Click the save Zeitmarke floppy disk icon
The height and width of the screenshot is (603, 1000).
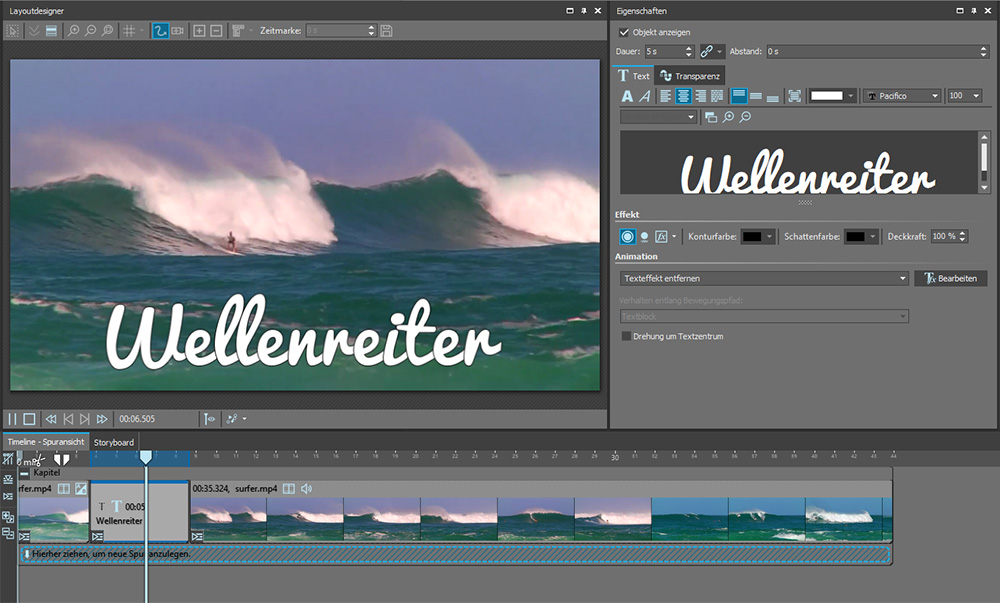(x=387, y=31)
